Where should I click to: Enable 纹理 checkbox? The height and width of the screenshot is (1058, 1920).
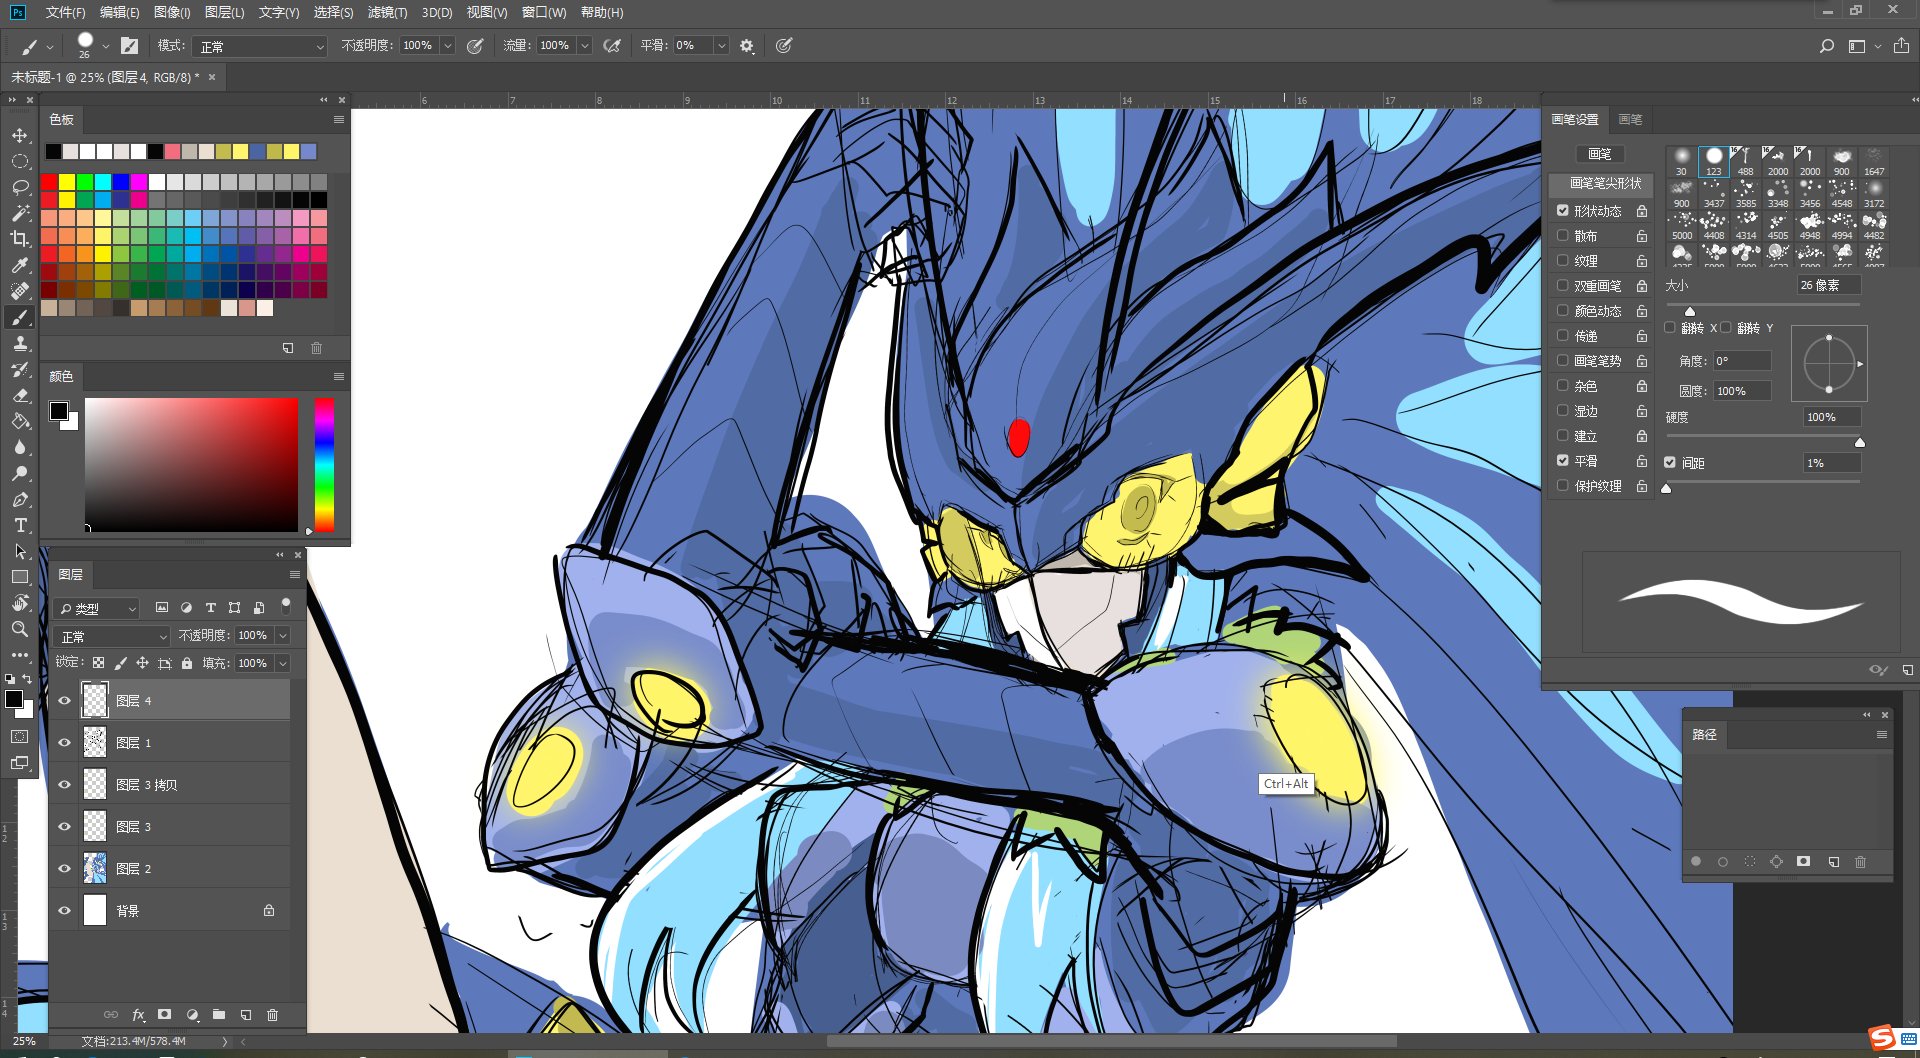(1563, 260)
